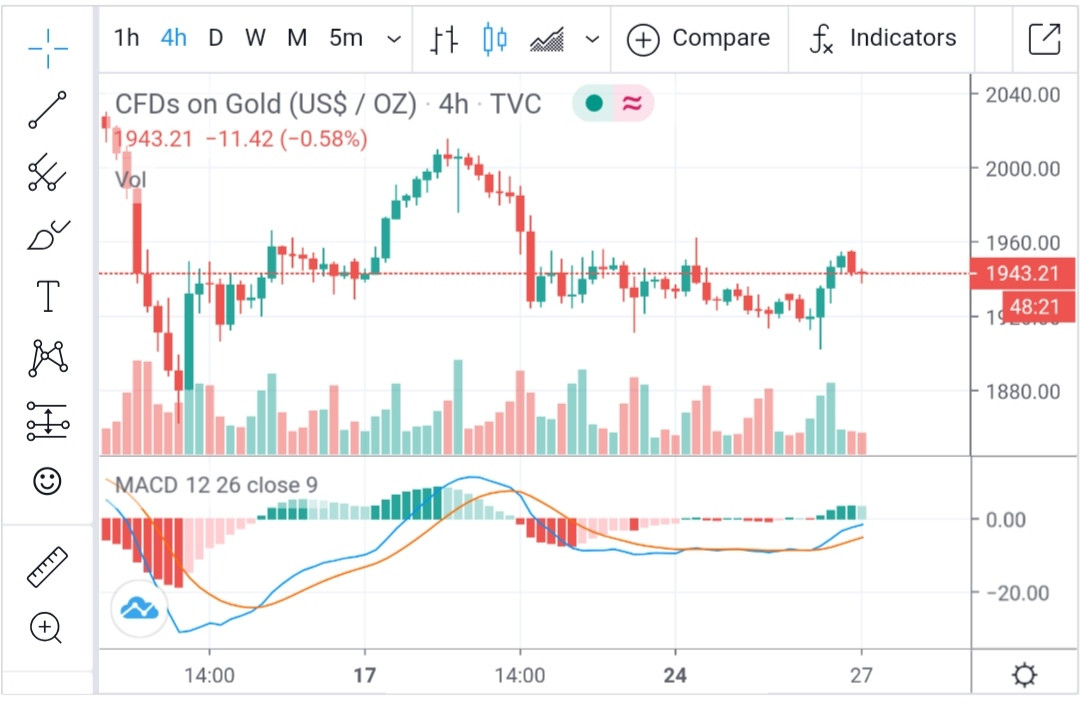Open the pitchfork drawing tool
Screen dimensions: 1080x722
47,173
